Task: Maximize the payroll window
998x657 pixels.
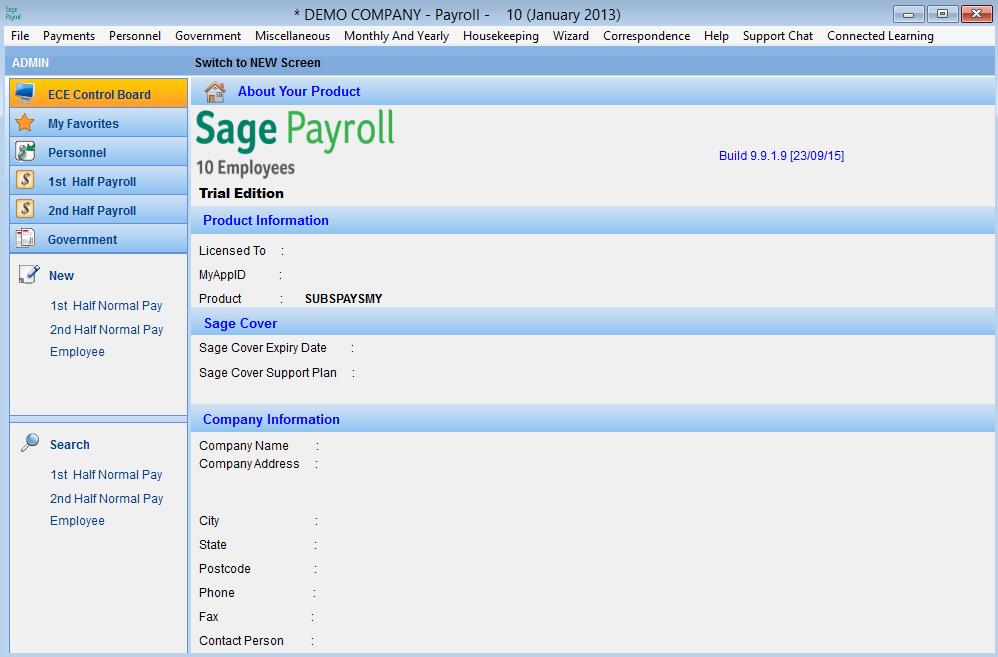Action: point(943,14)
